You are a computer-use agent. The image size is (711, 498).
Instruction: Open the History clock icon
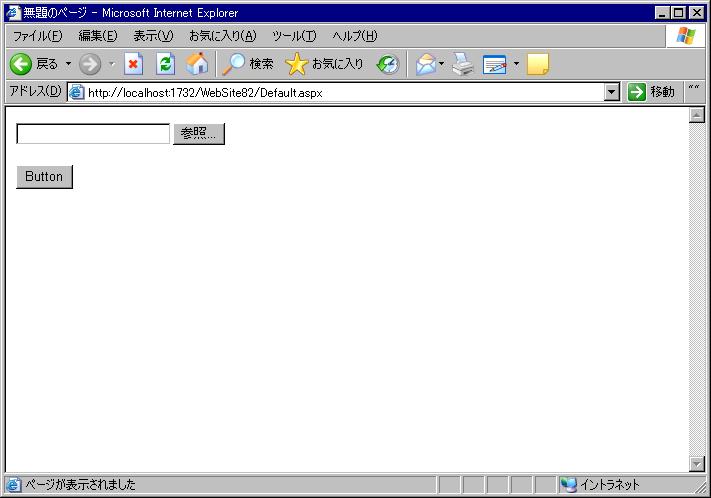[388, 64]
